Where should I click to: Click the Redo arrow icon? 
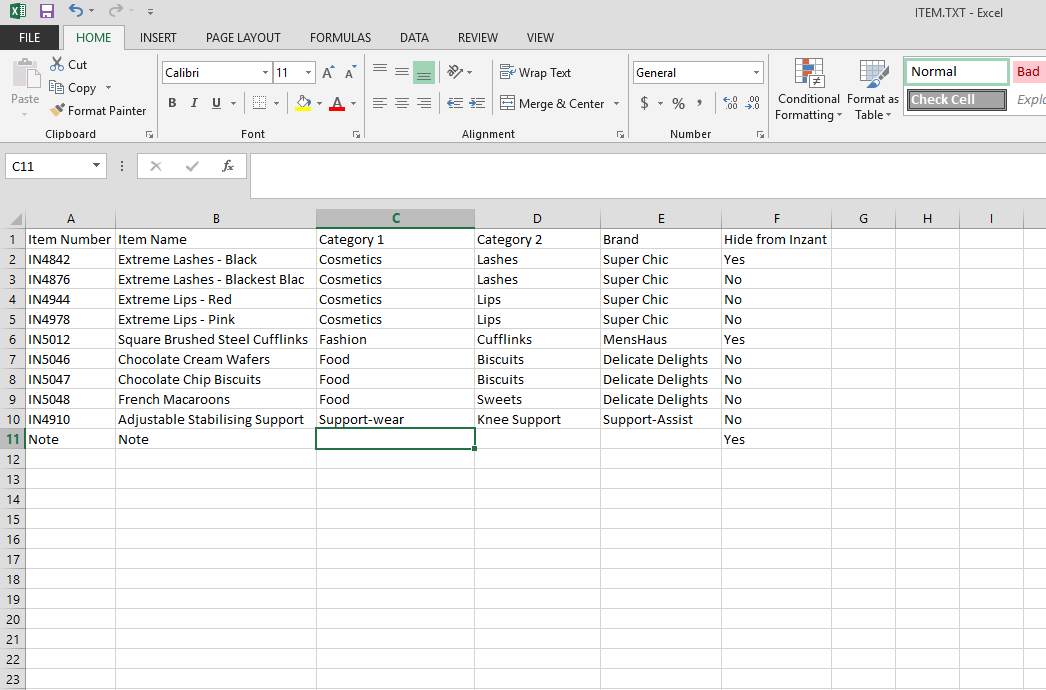(x=116, y=11)
